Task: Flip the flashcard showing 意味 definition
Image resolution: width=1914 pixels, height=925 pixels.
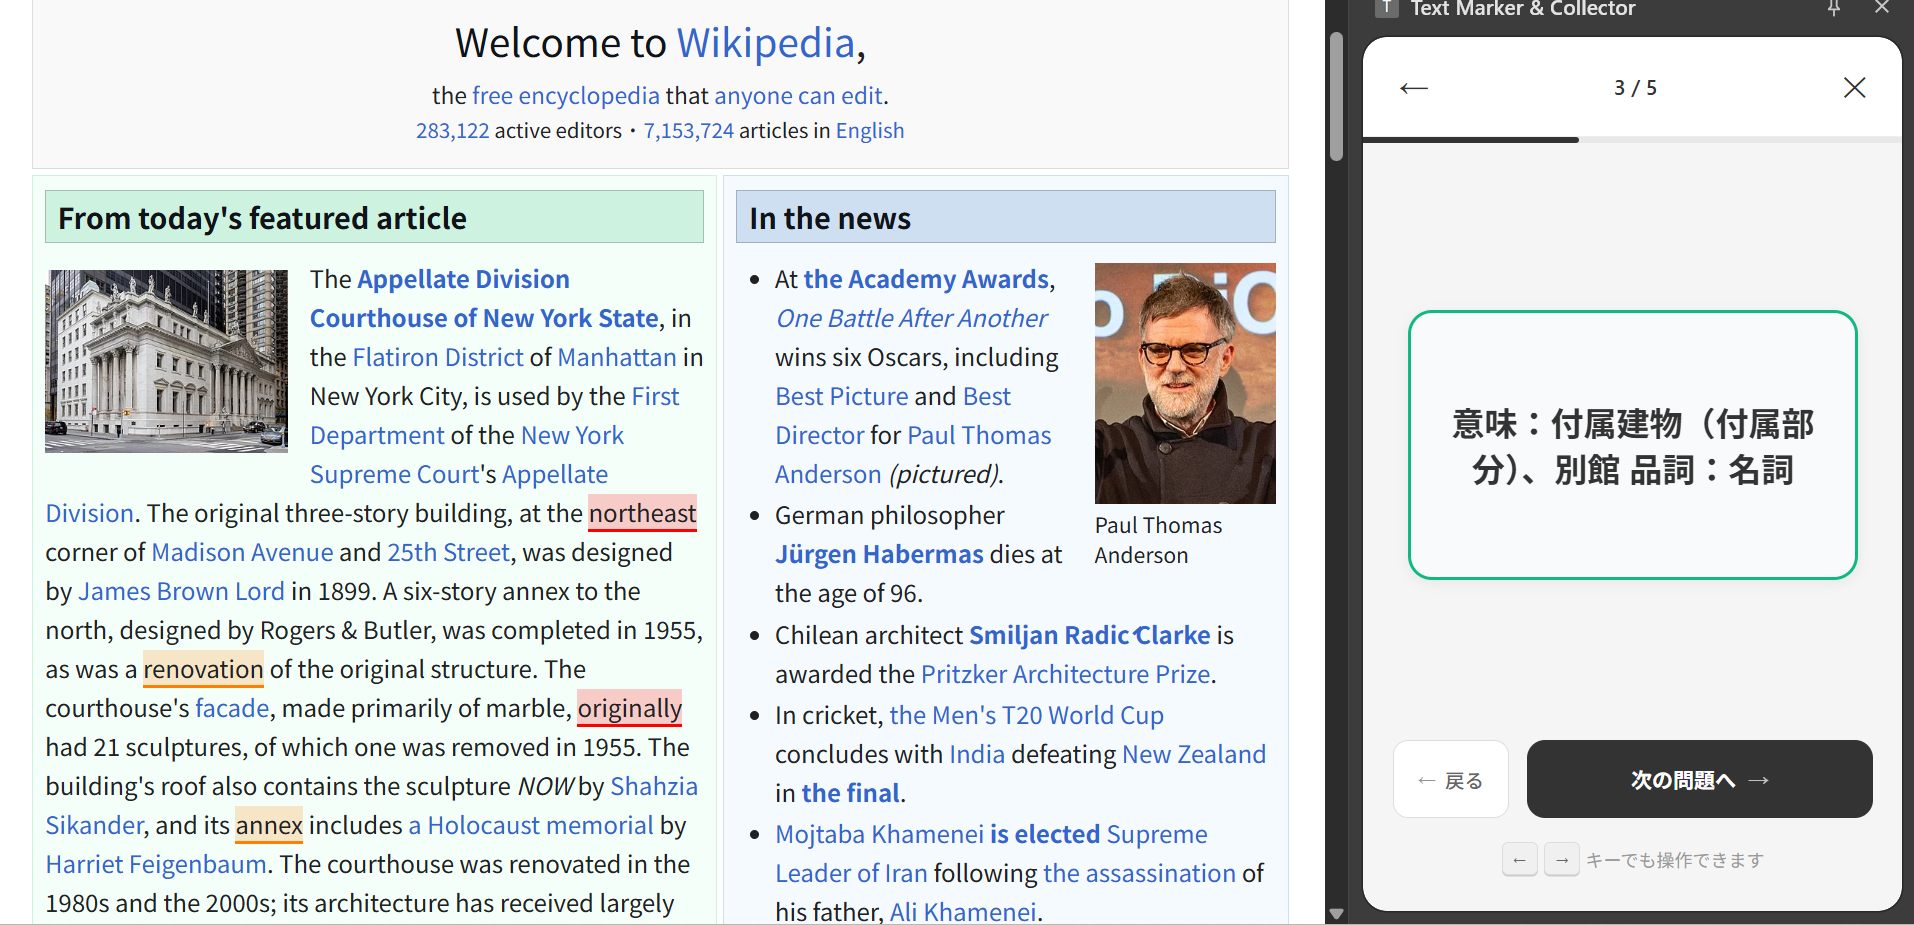Action: [1632, 445]
